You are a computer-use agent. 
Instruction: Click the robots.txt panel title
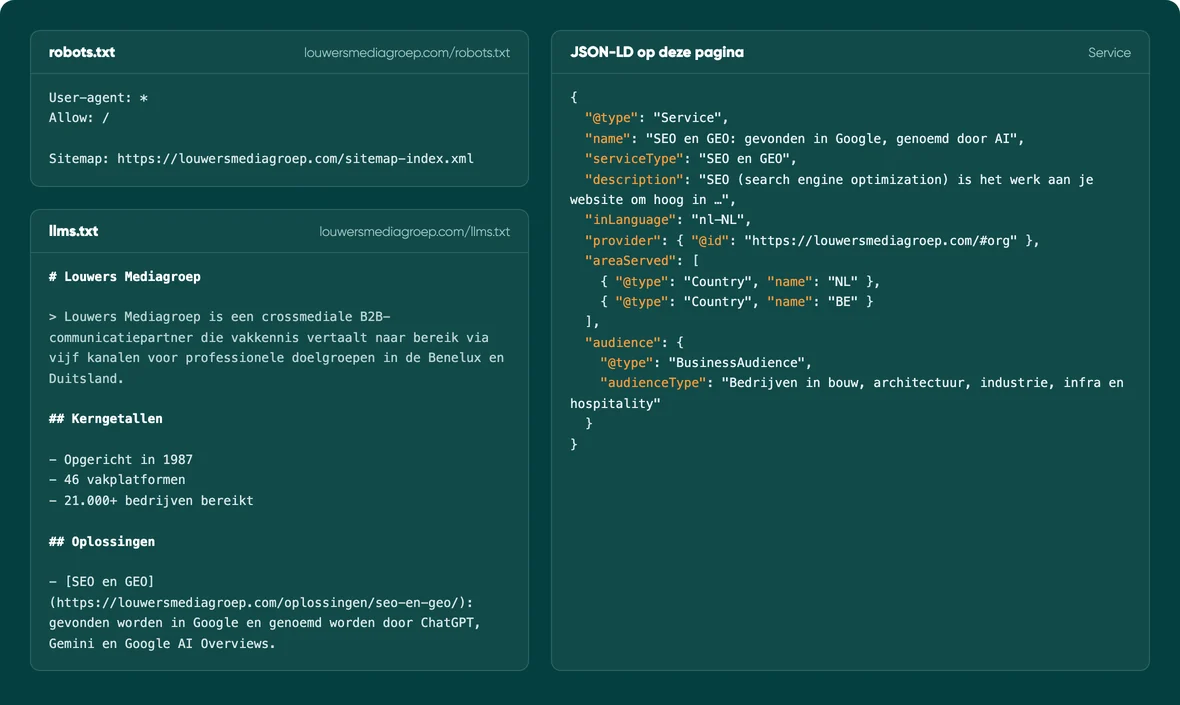[81, 52]
